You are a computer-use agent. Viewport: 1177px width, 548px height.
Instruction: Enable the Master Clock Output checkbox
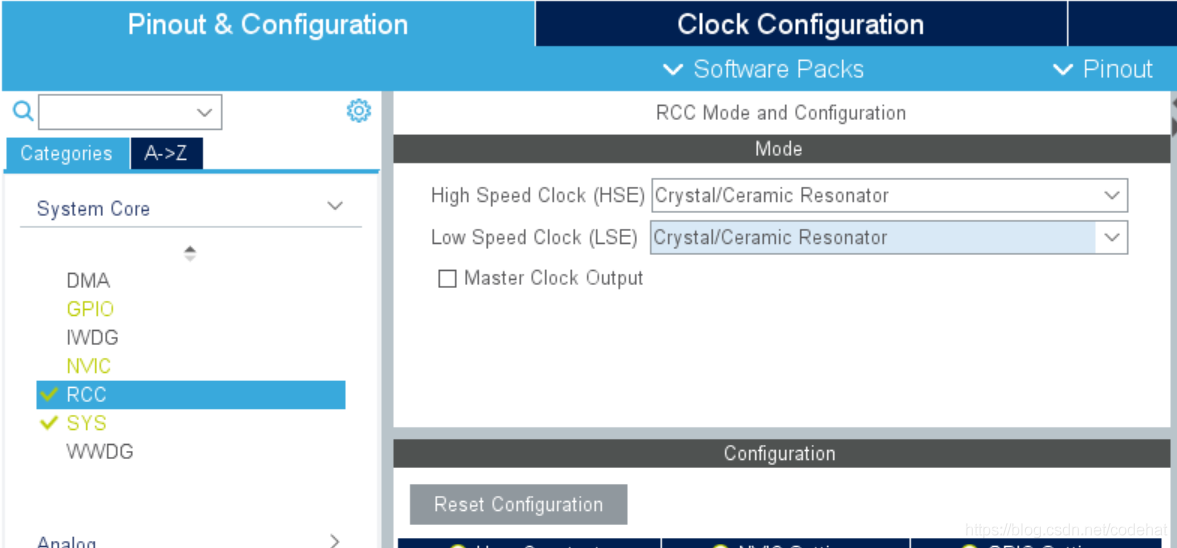[x=447, y=279]
